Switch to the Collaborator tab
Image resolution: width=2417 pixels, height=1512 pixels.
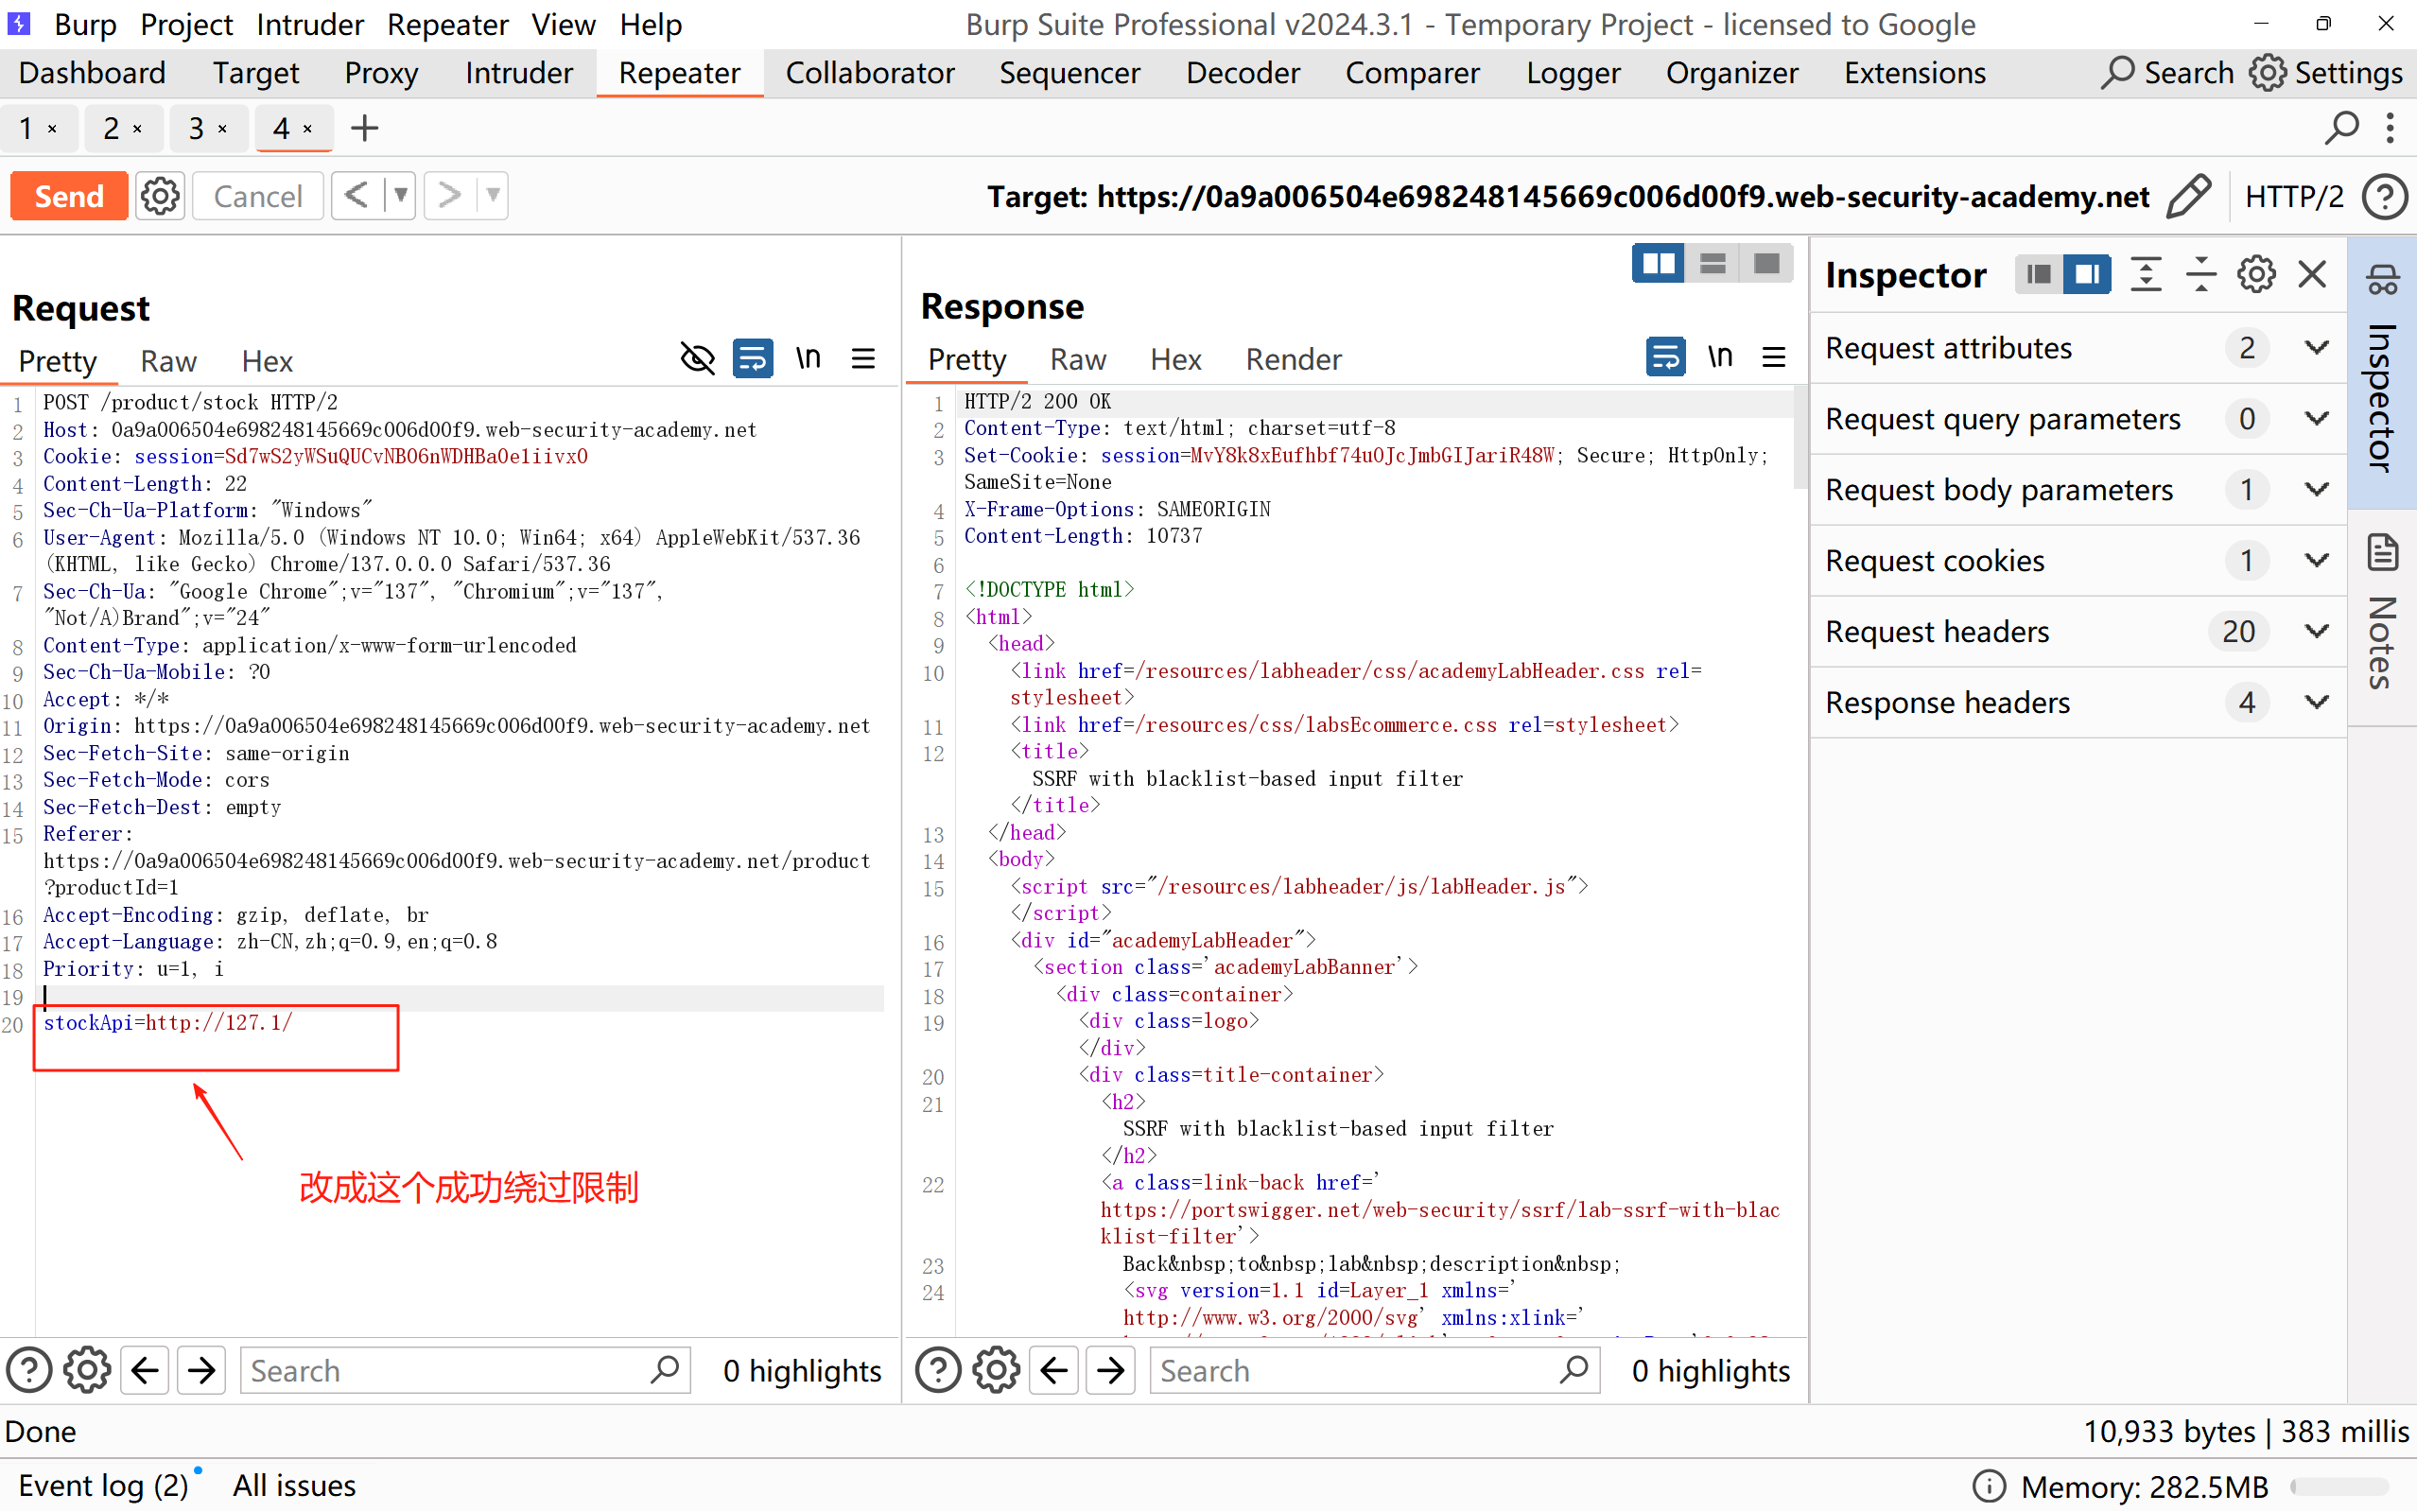869,73
